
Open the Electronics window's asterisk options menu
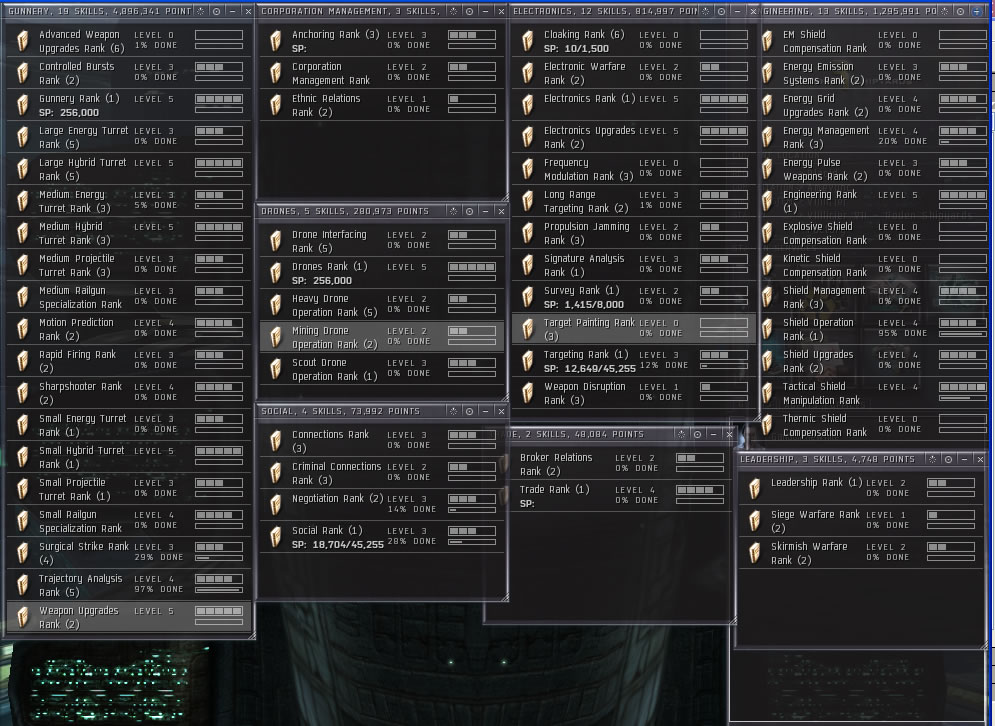(x=706, y=11)
